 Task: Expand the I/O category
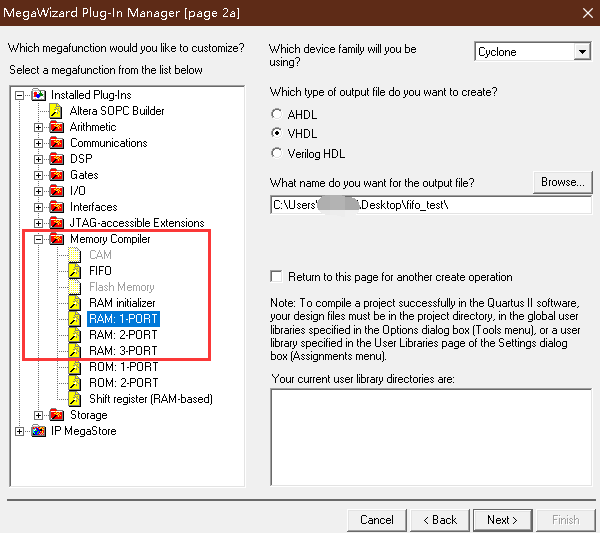[x=38, y=191]
